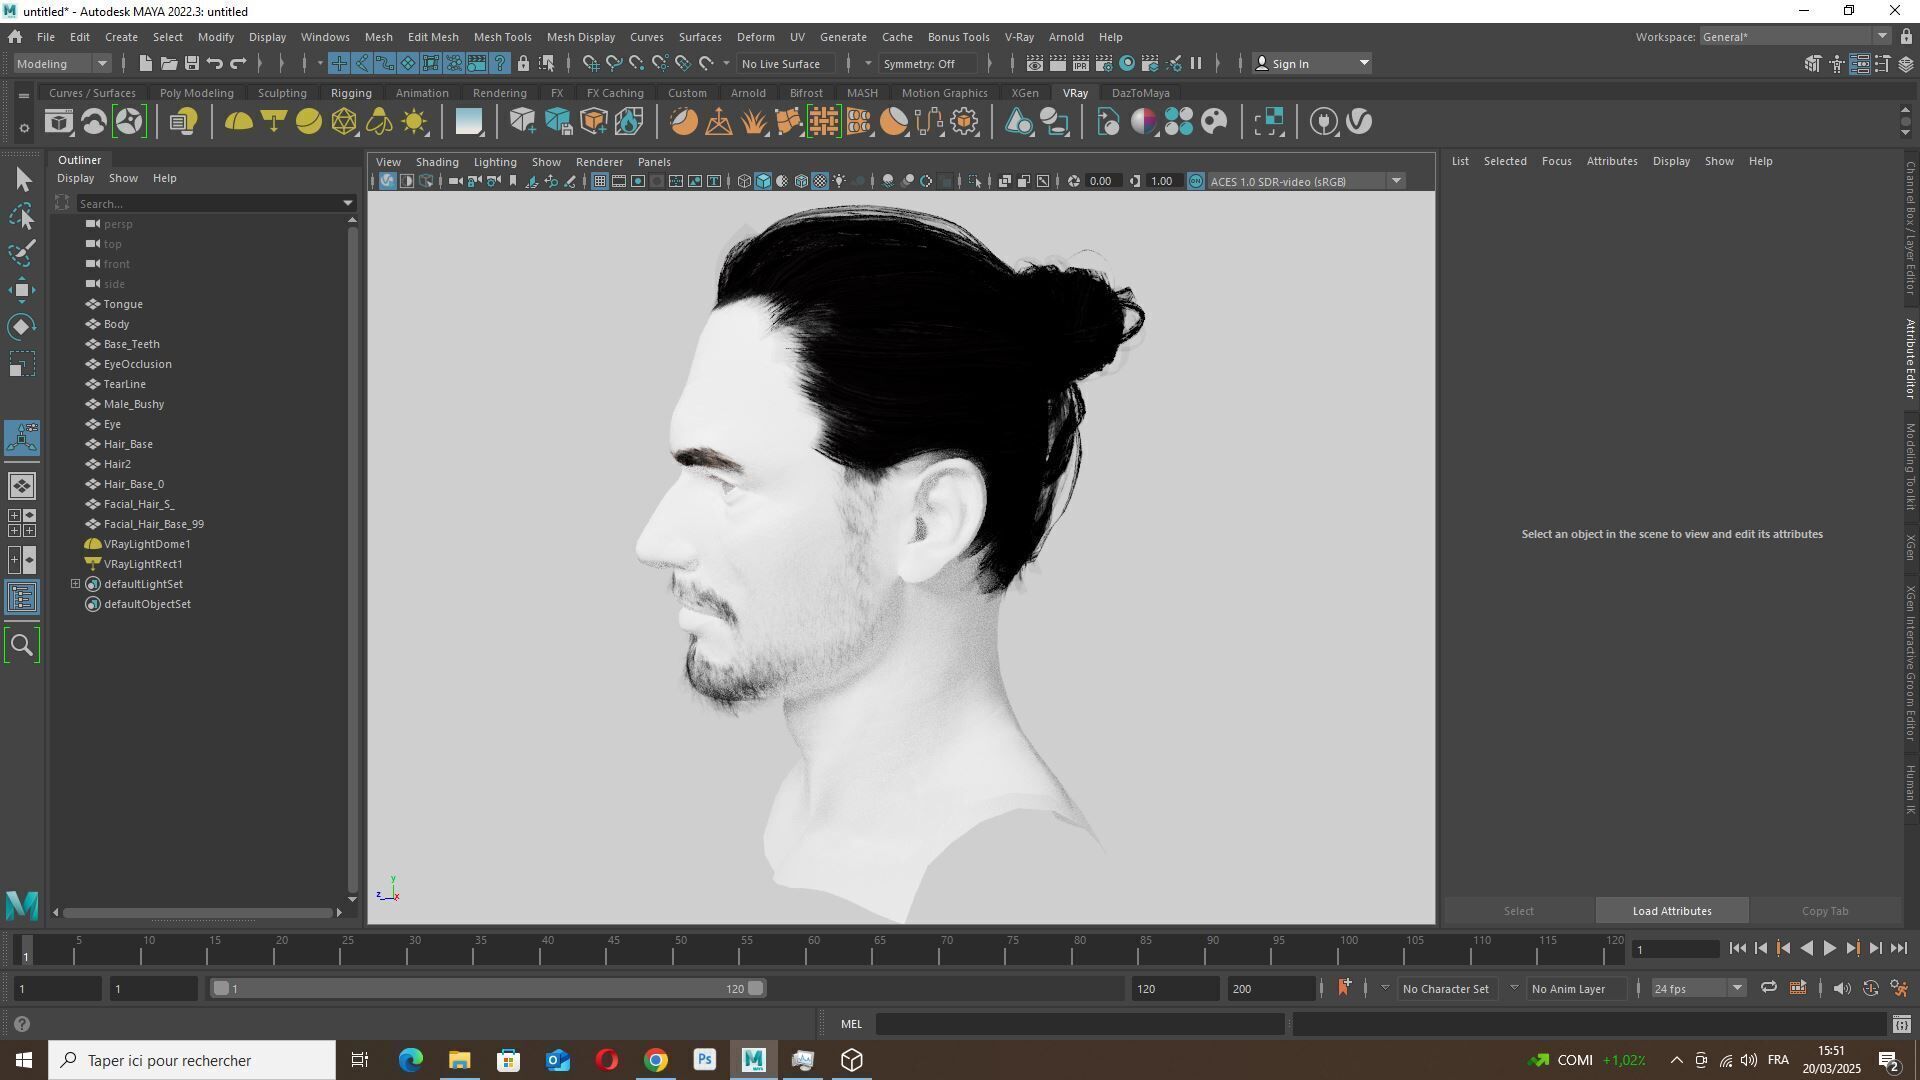Toggle the lock selection padlock icon
The image size is (1920, 1080).
point(523,64)
